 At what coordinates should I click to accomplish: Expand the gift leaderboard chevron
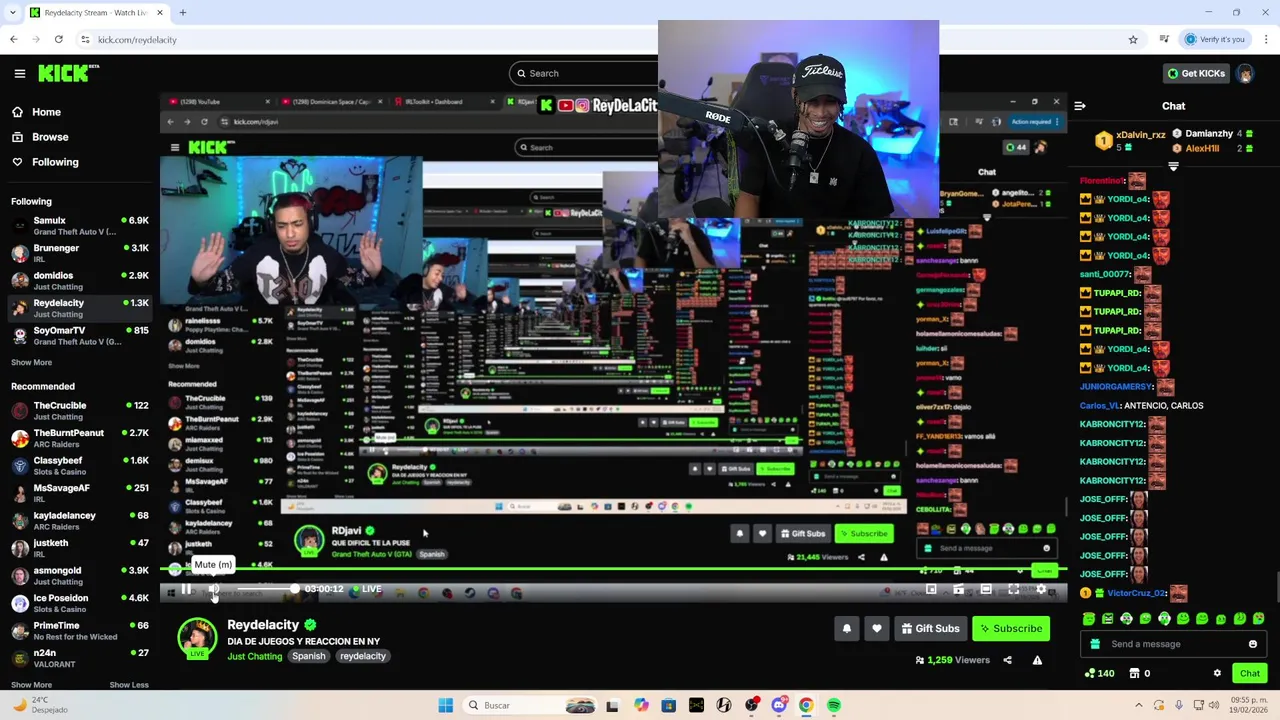[x=1173, y=167]
